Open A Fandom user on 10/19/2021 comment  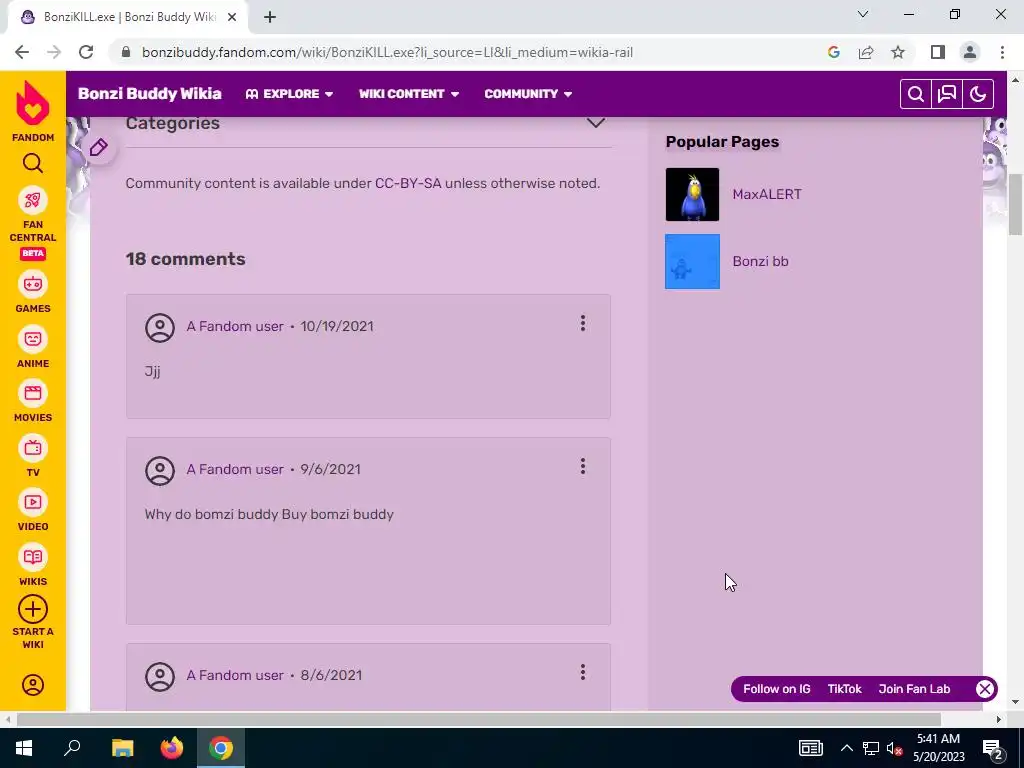234,327
